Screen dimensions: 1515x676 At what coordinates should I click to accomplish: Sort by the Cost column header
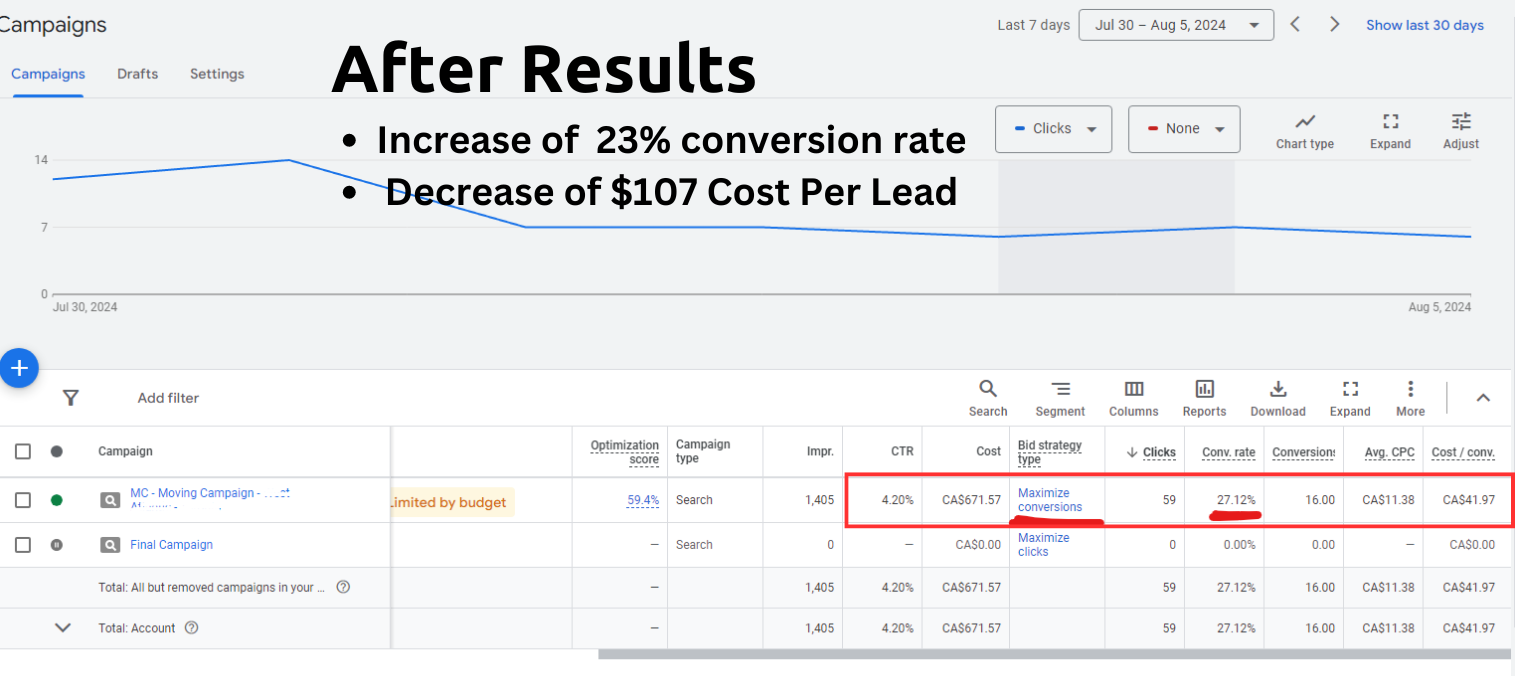pyautogui.click(x=988, y=452)
